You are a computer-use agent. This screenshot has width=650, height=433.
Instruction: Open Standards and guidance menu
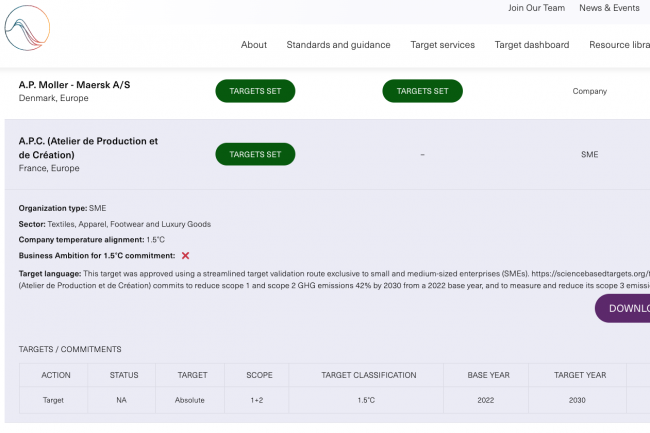338,45
